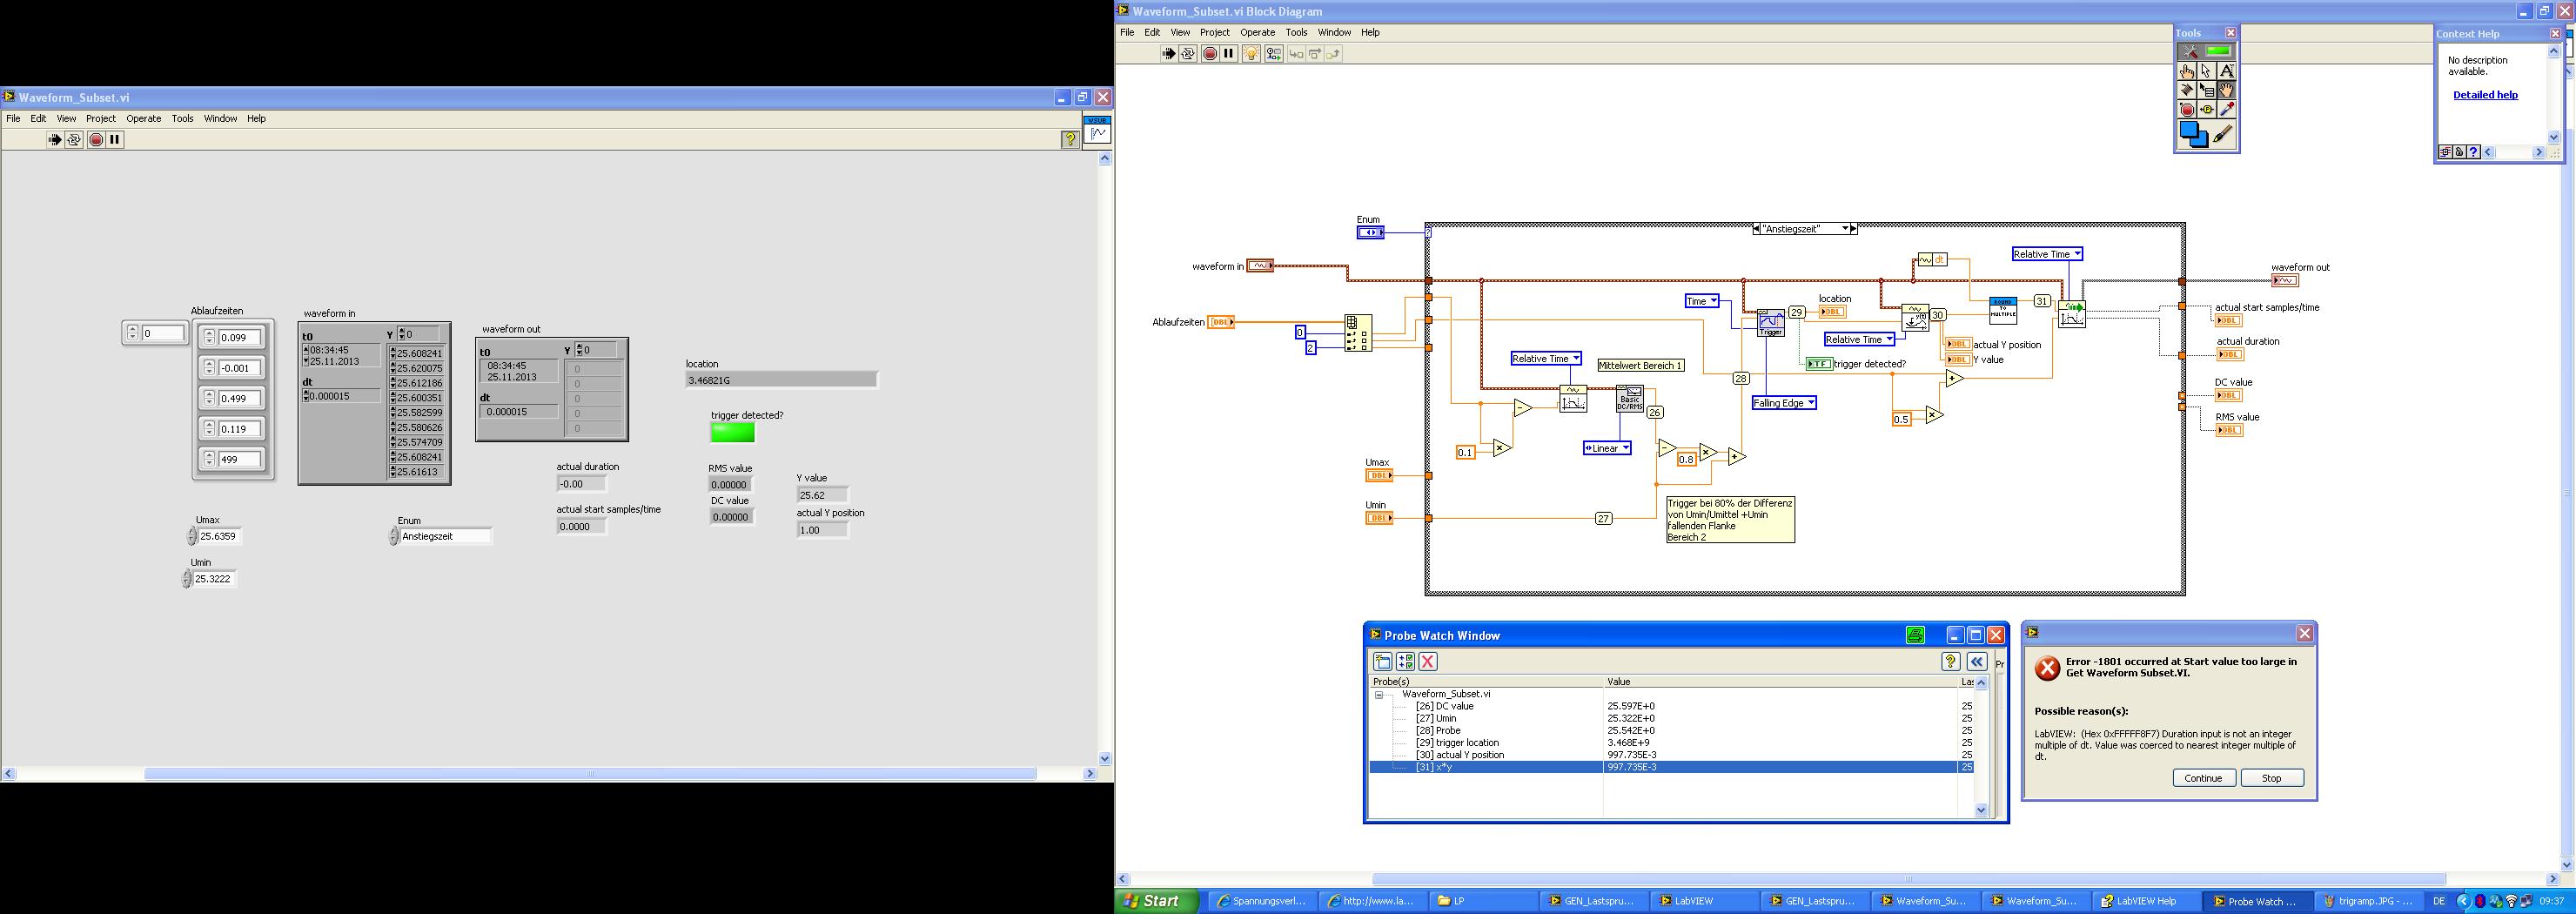Pick the Breakpoint tool in Tools palette
Viewport: 2576px width, 914px height.
pyautogui.click(x=2187, y=110)
